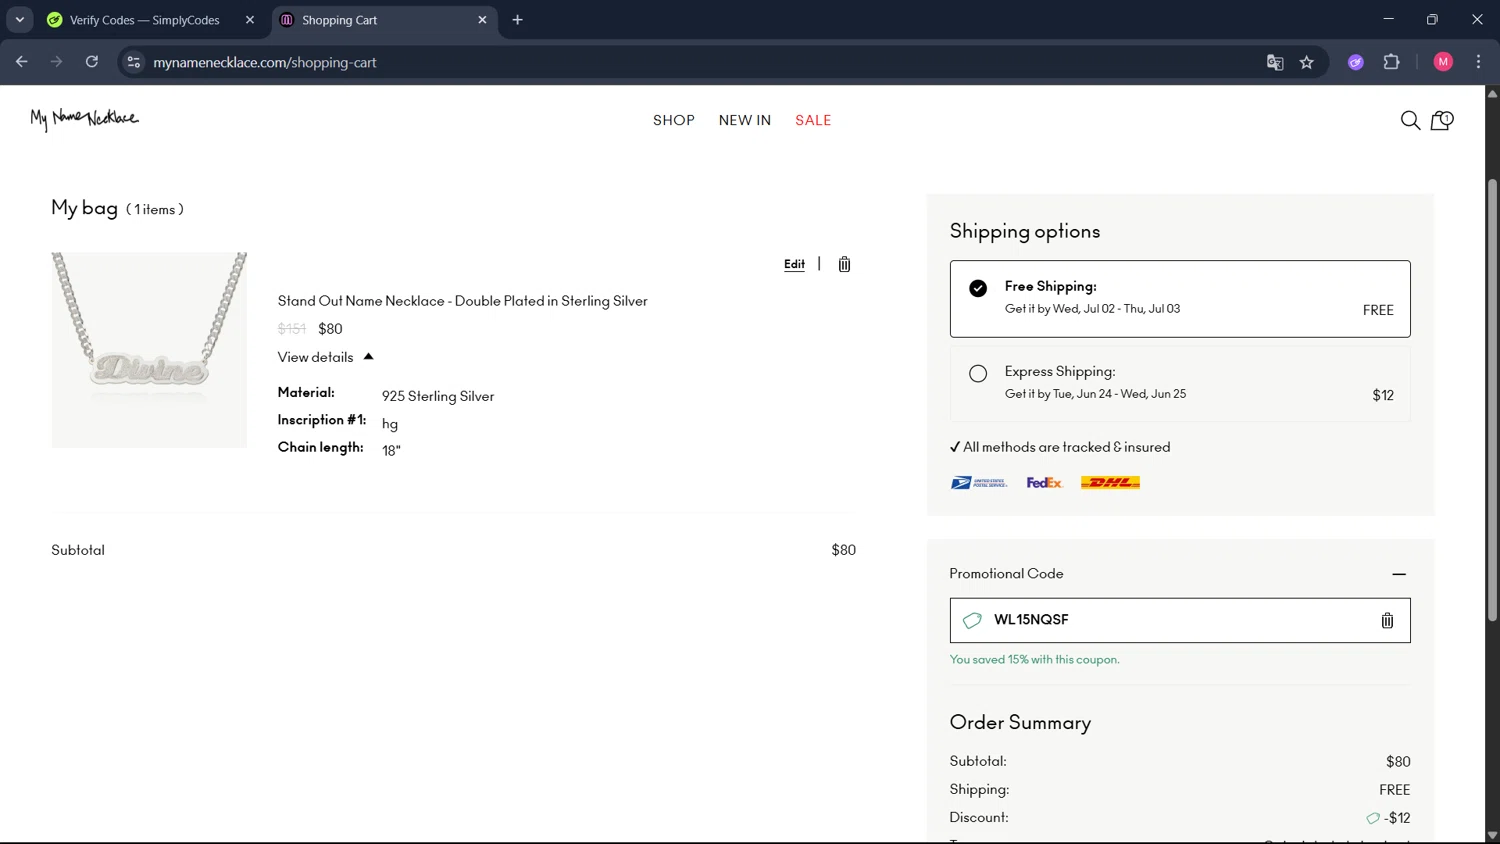Open browser extensions puzzle icon
The height and width of the screenshot is (844, 1500).
(x=1391, y=62)
